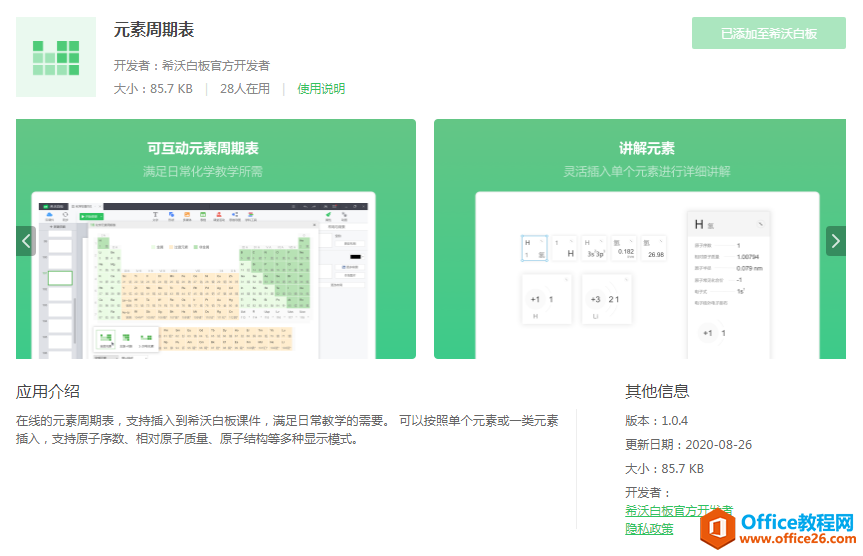The height and width of the screenshot is (556, 863).
Task: Go to the previous screenshot with left arrow
Action: 26,240
